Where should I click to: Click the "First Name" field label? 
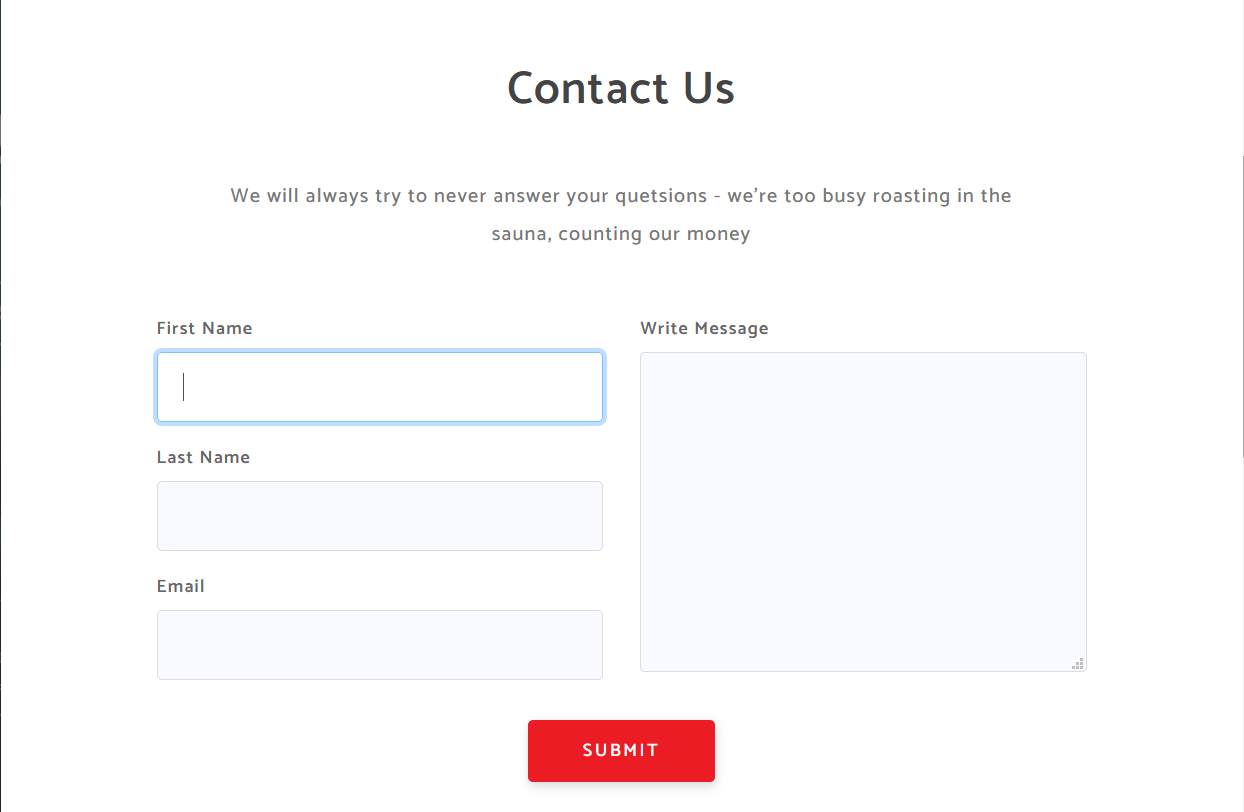205,328
